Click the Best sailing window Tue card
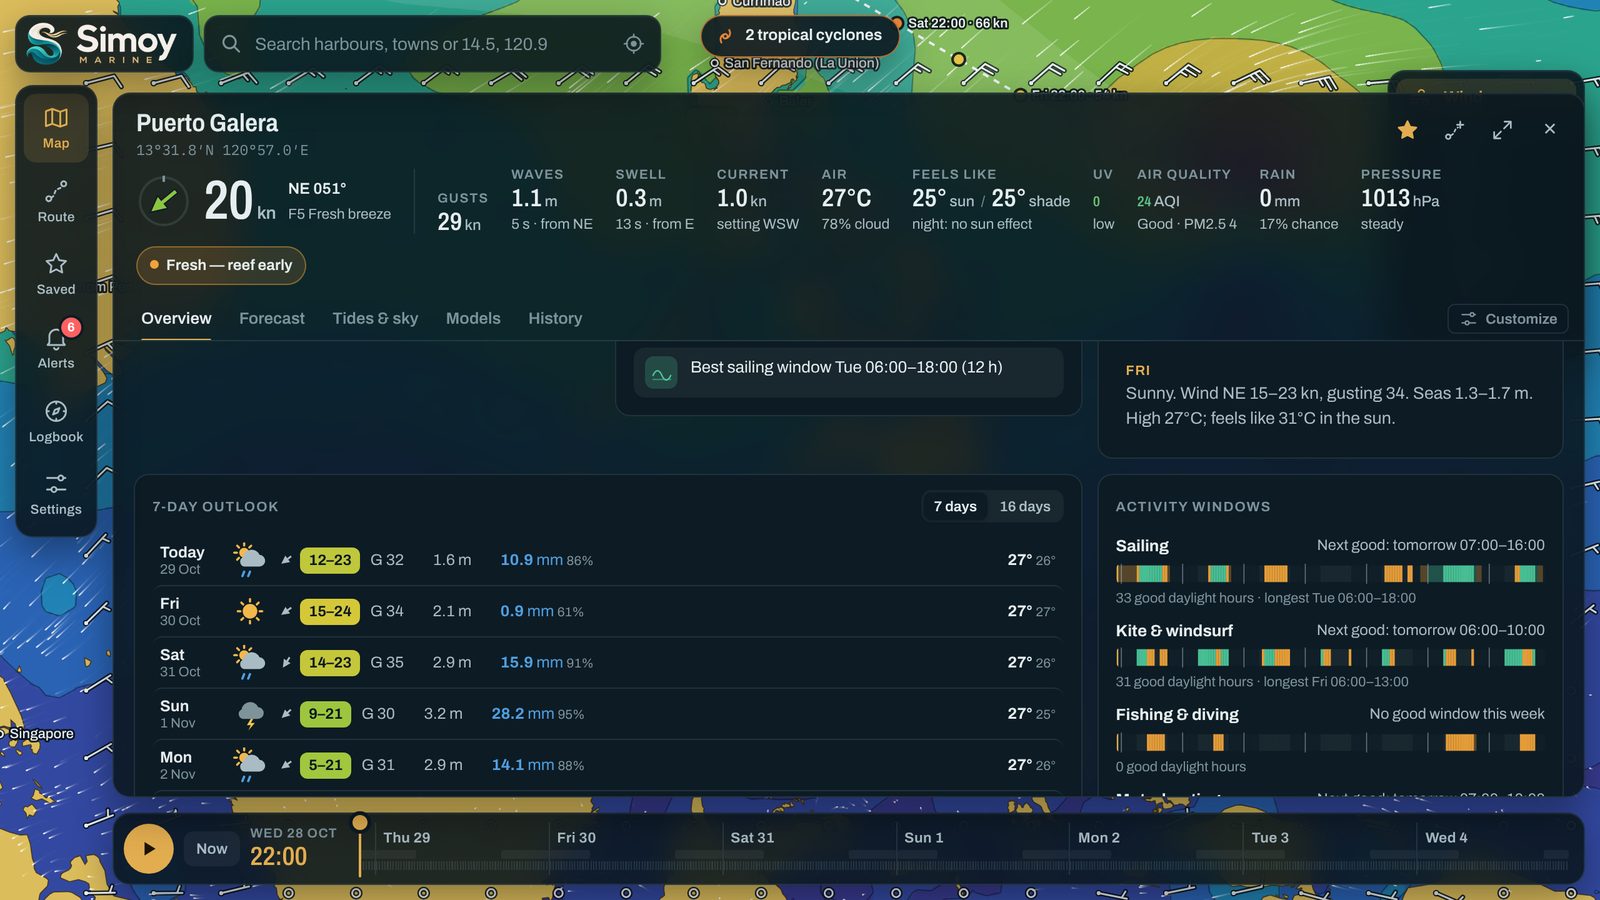The image size is (1600, 900). (x=848, y=372)
